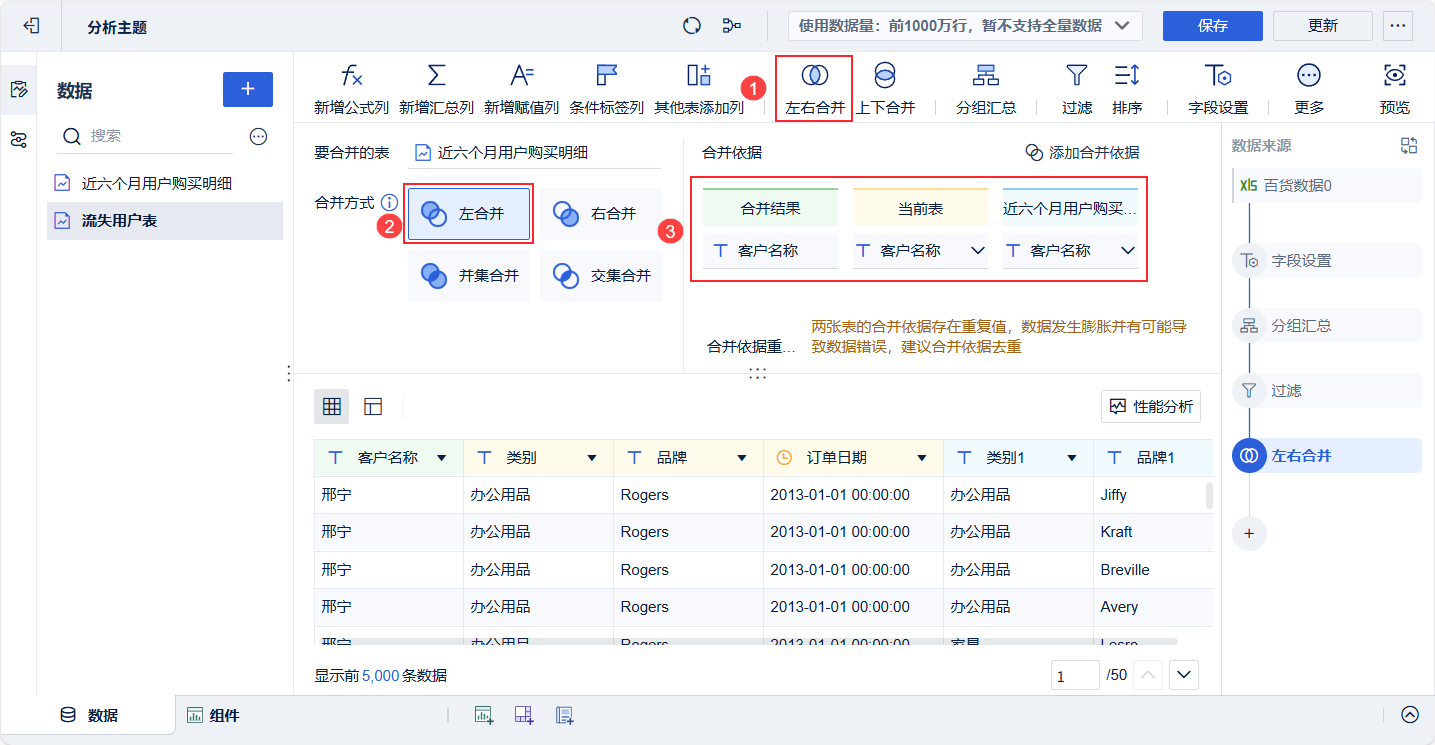The width and height of the screenshot is (1435, 745).
Task: Select the 左右合并 step in the flow panel
Action: click(x=1327, y=456)
